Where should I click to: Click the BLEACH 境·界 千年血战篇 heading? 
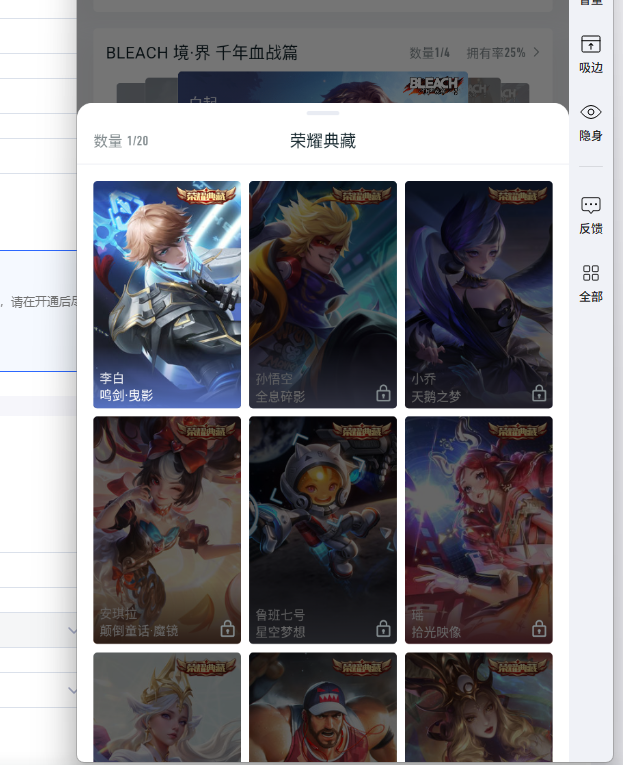pyautogui.click(x=202, y=53)
